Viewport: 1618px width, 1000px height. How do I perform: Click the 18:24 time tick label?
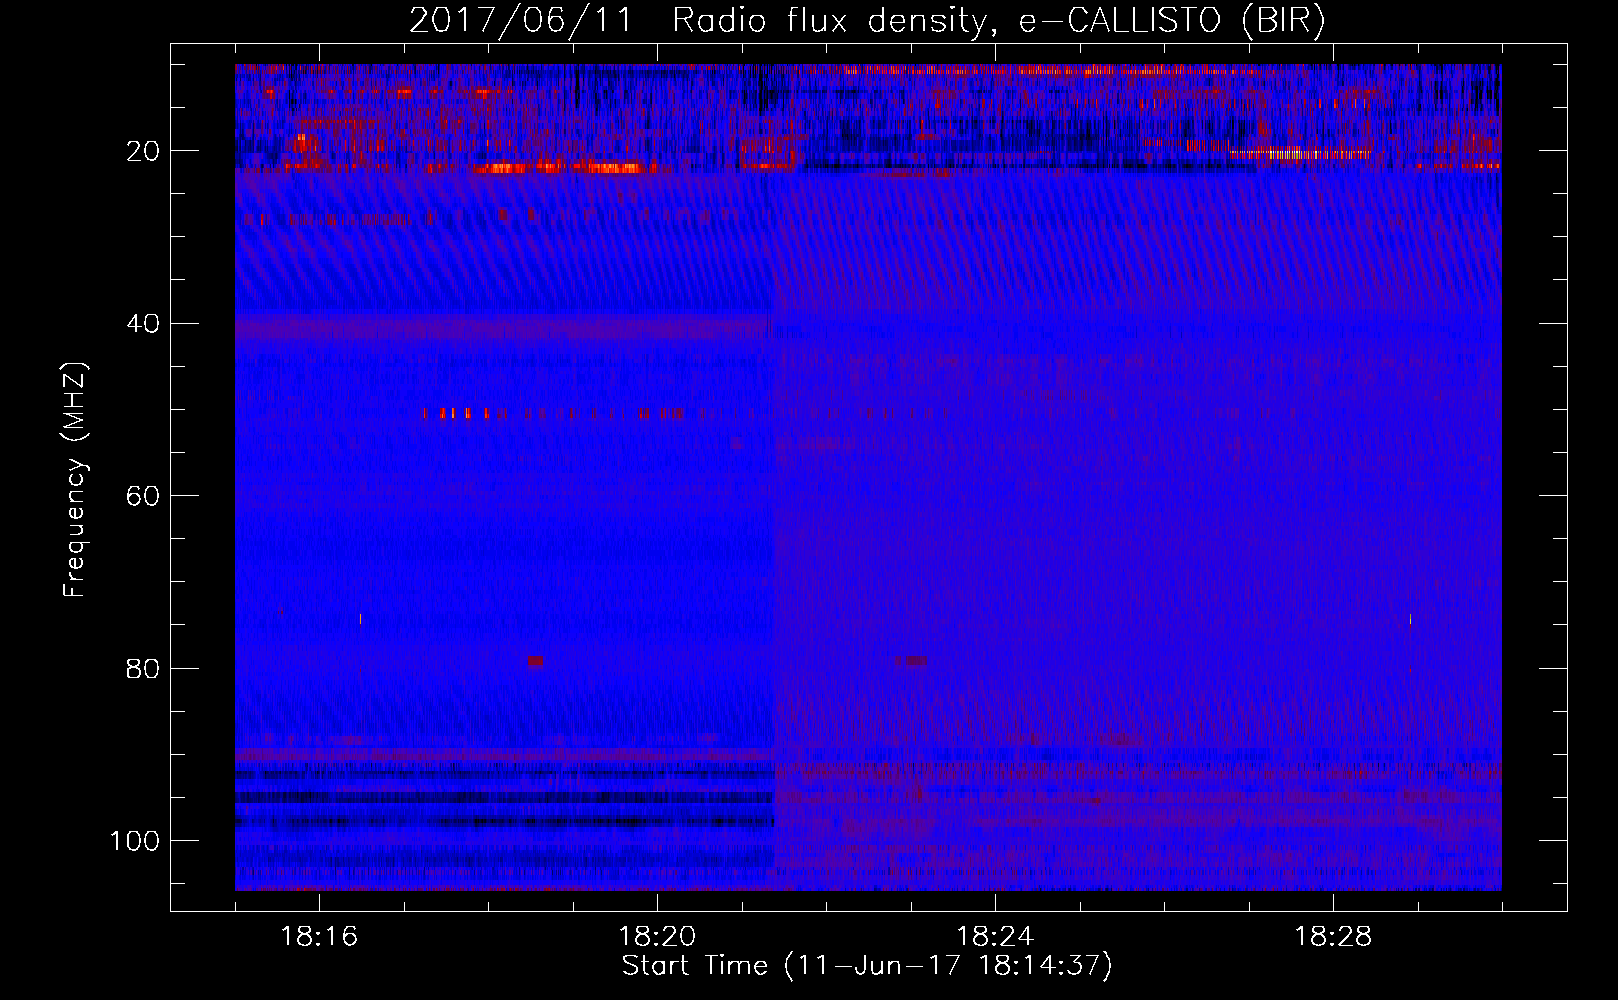(x=995, y=937)
